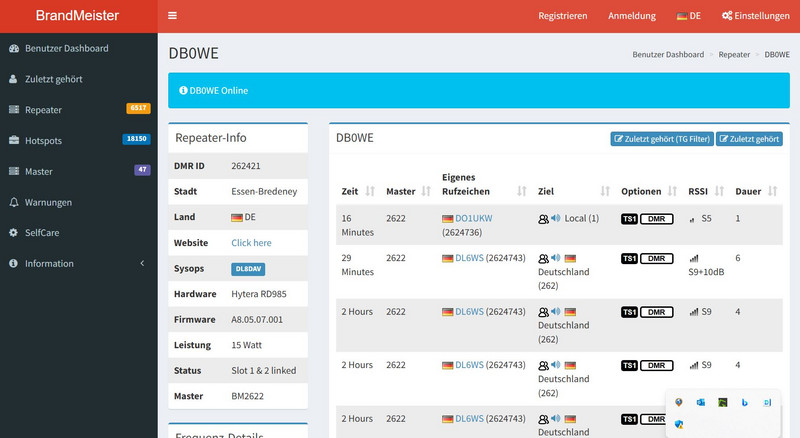Click the blue Zuletzt gehört button
Image resolution: width=800 pixels, height=438 pixels.
749,139
